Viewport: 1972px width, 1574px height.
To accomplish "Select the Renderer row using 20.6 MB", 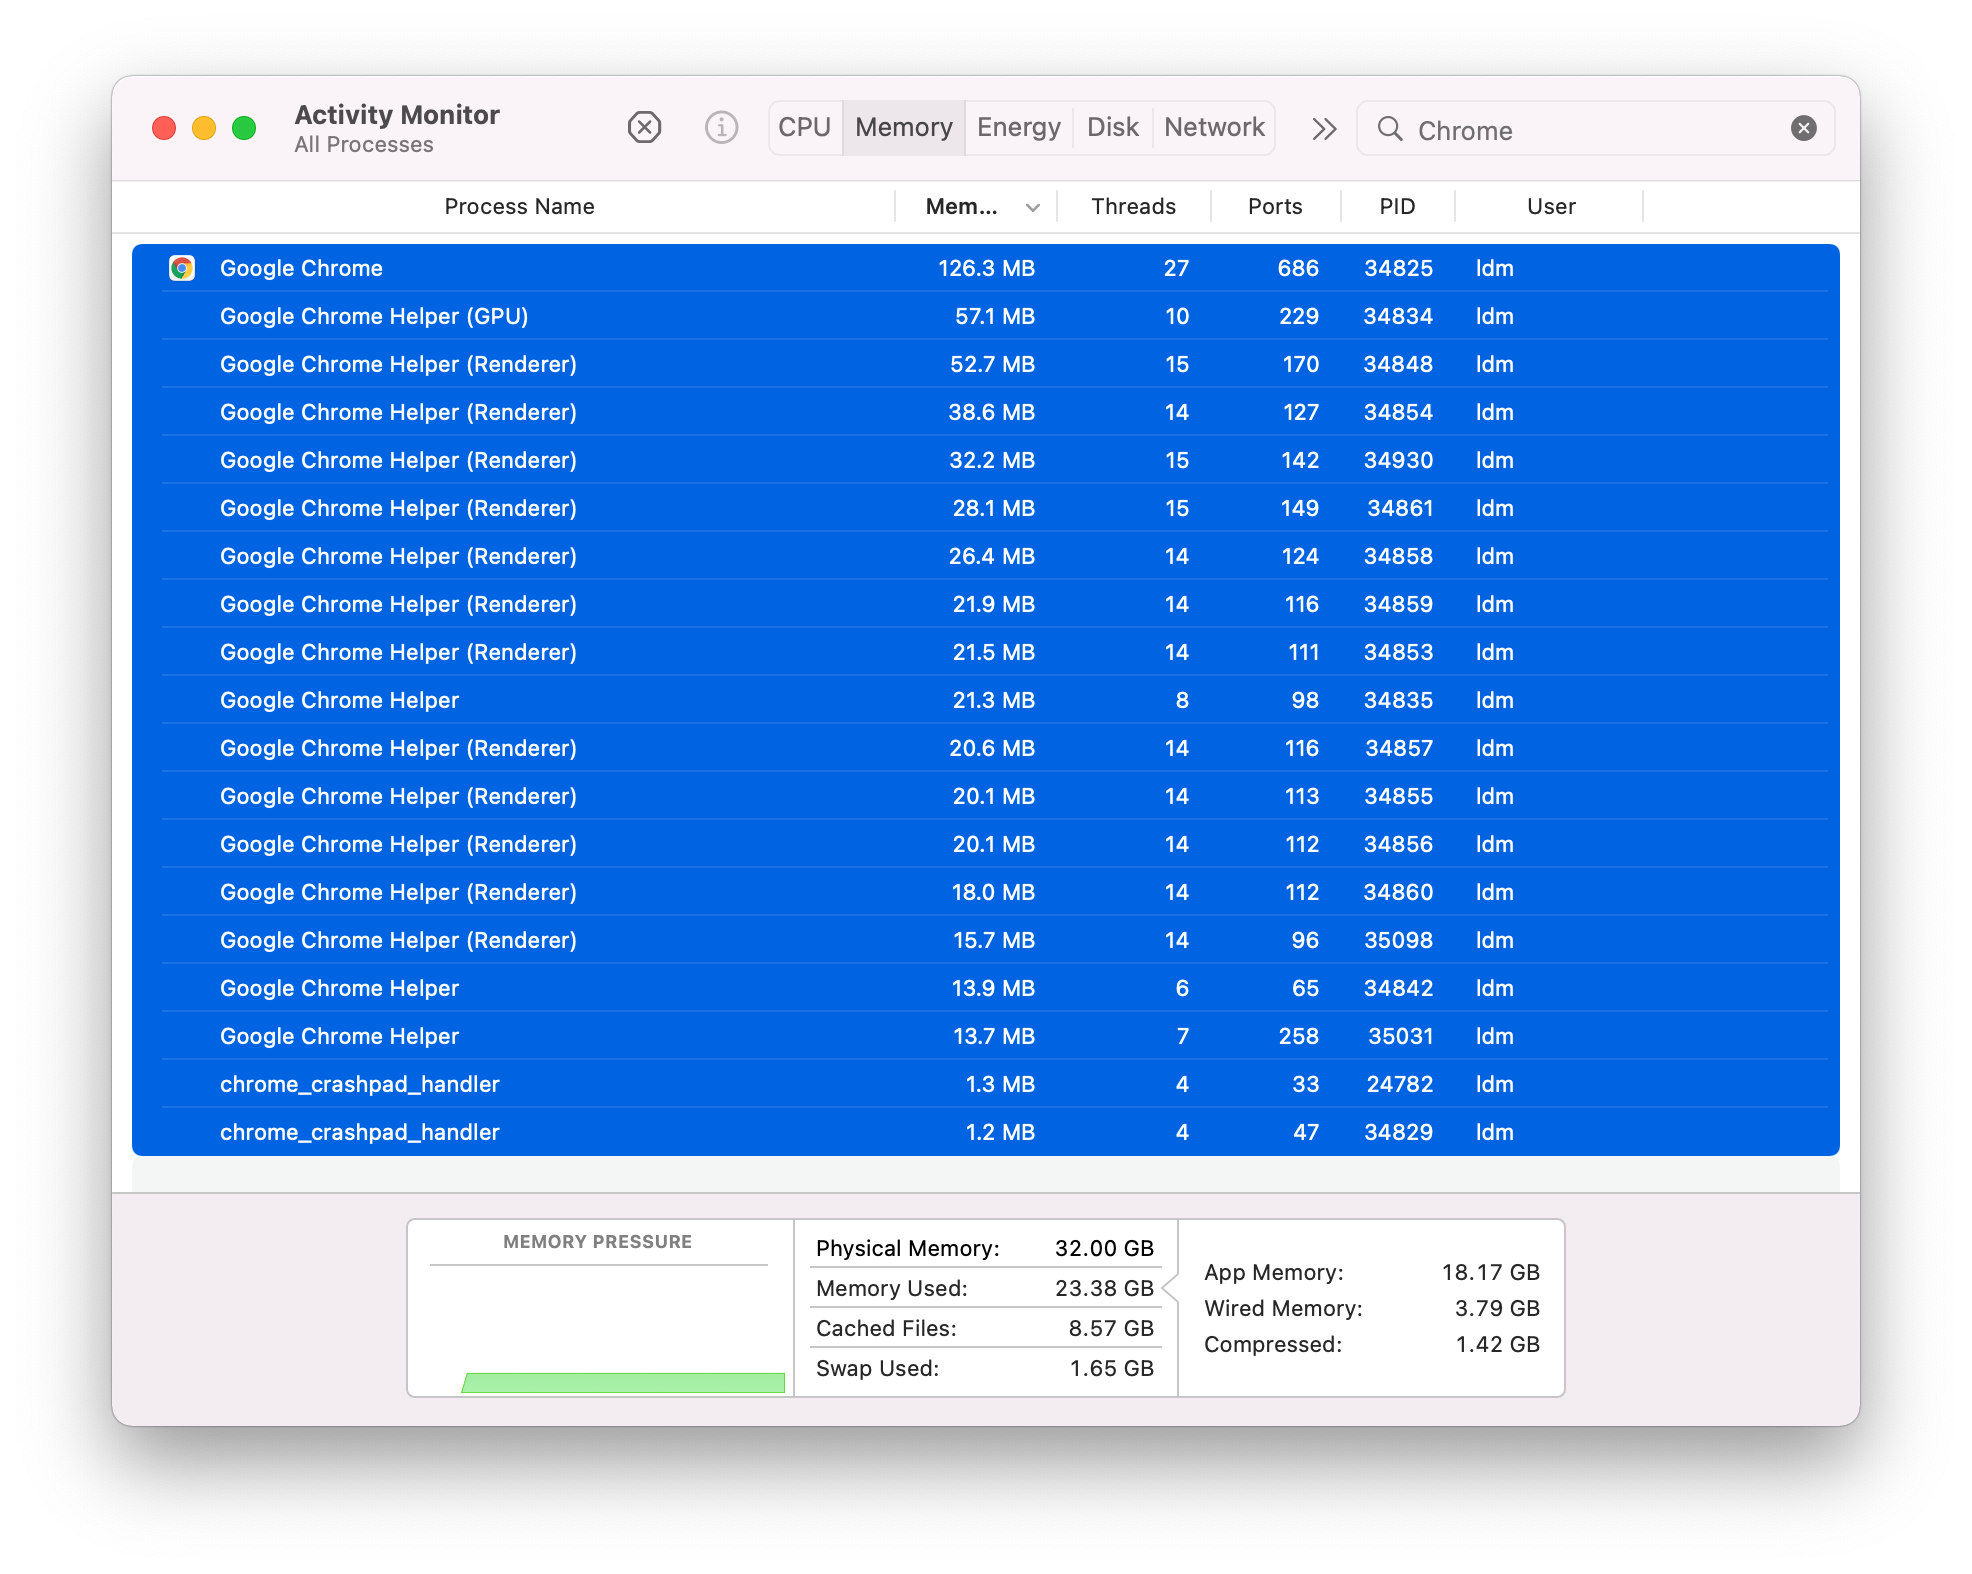I will (986, 748).
